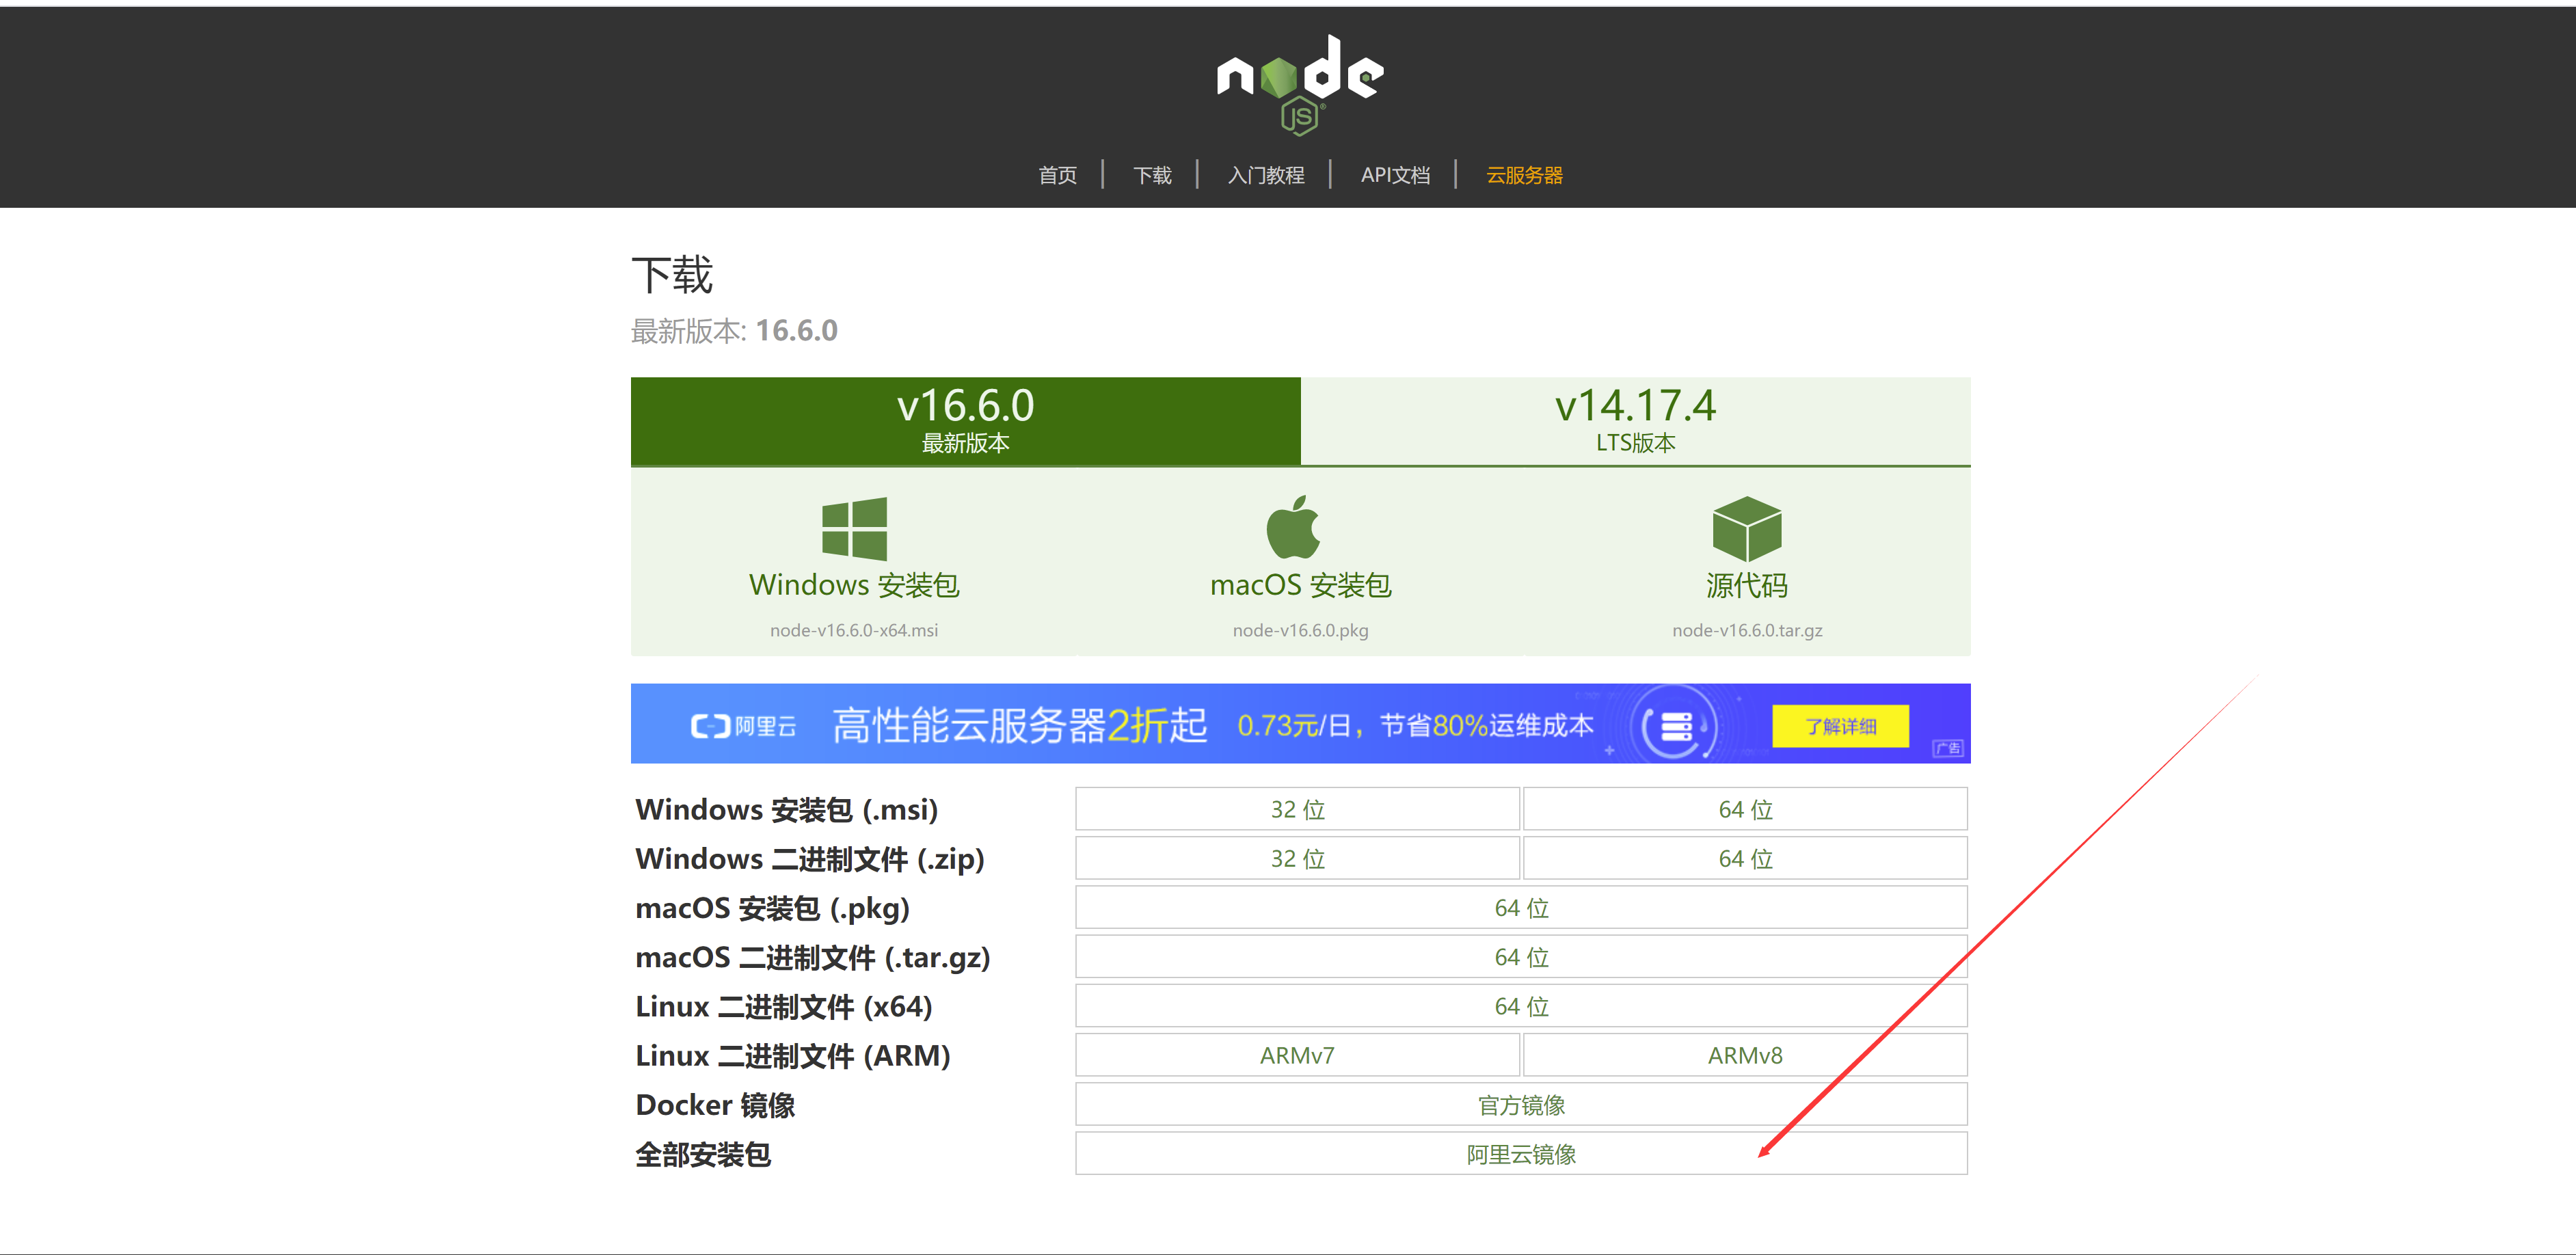2576x1255 pixels.
Task: Open the 阿里云镜像 all-packages link
Action: (x=1520, y=1153)
